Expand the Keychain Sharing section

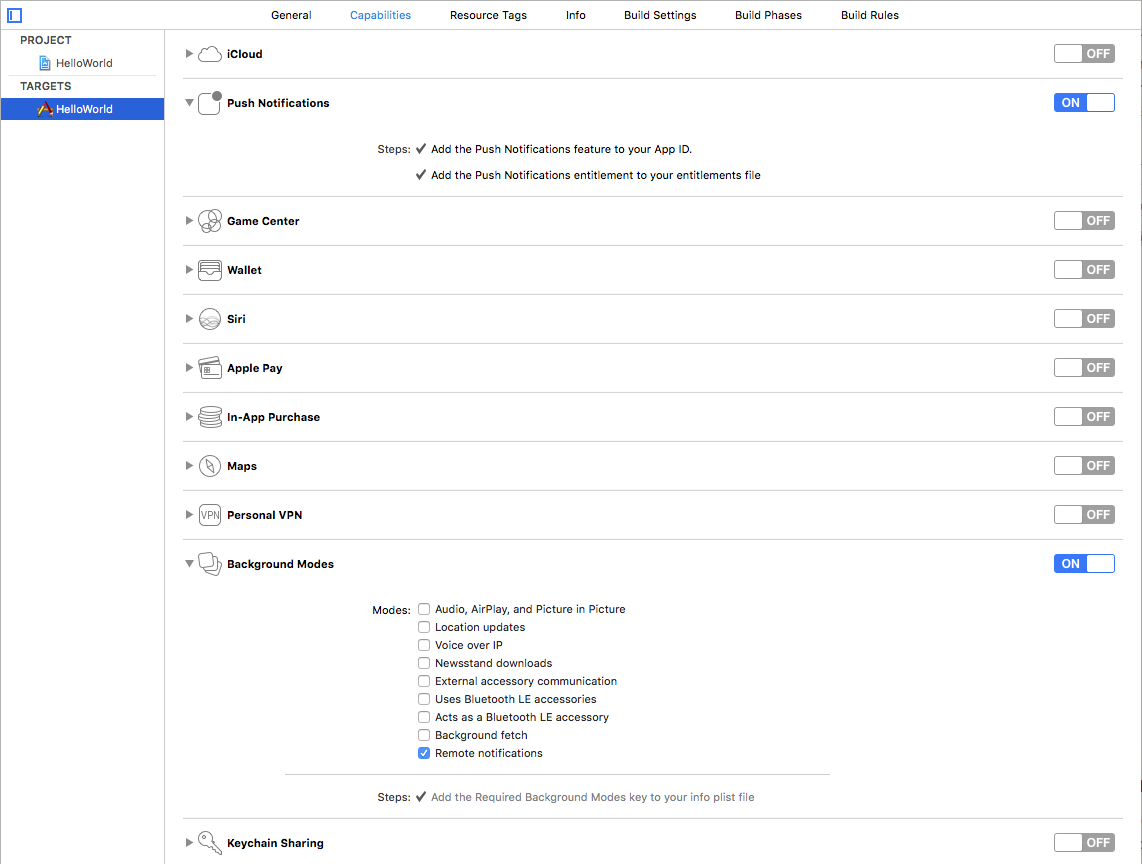click(189, 843)
